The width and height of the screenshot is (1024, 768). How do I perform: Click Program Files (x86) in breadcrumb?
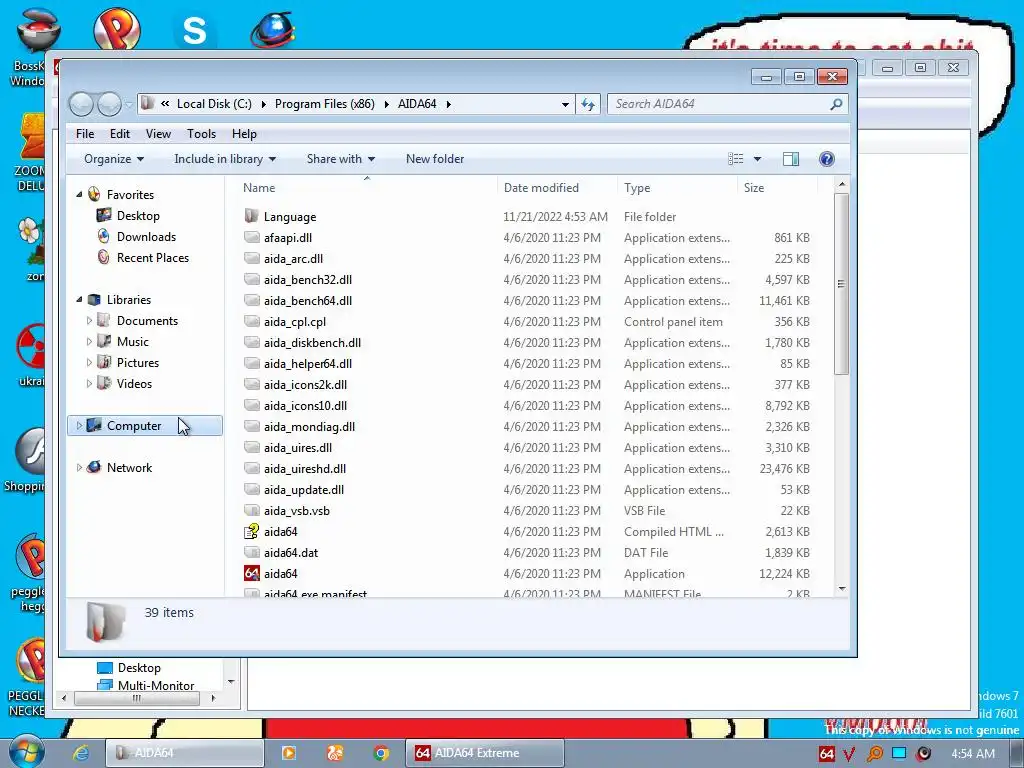pyautogui.click(x=325, y=104)
